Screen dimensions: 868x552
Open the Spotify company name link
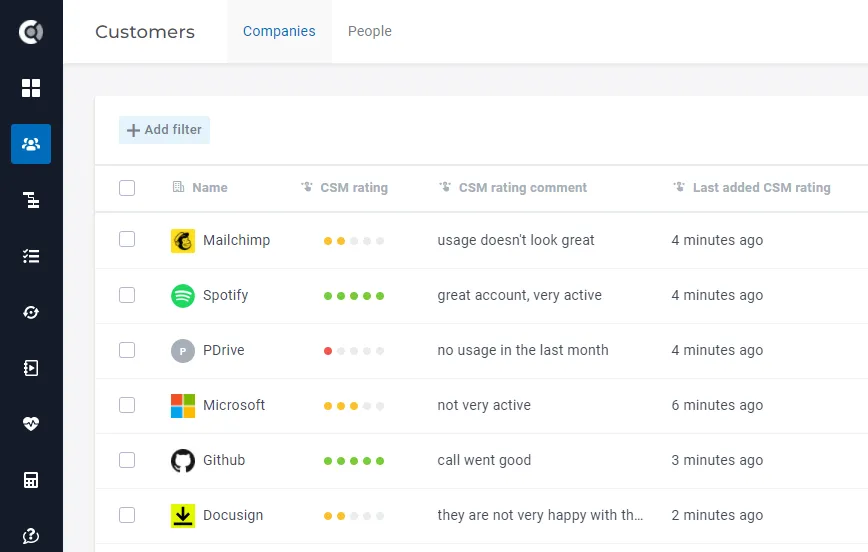(225, 295)
